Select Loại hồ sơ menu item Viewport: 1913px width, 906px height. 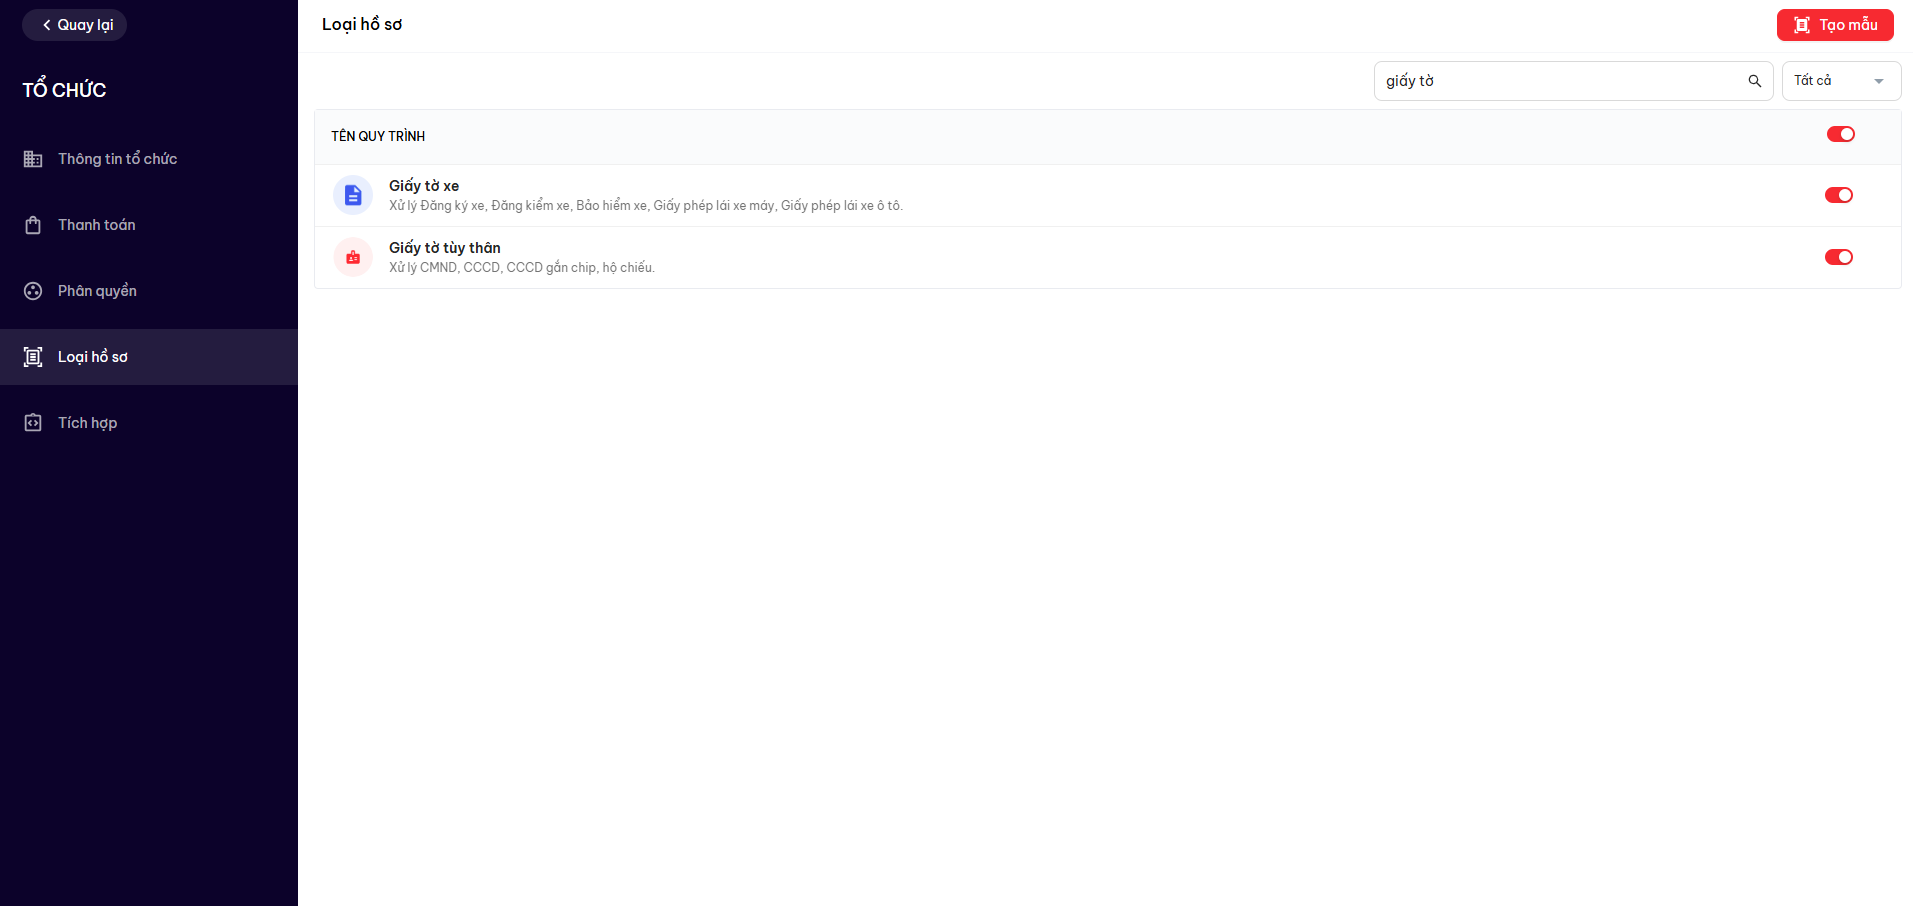[x=149, y=357]
